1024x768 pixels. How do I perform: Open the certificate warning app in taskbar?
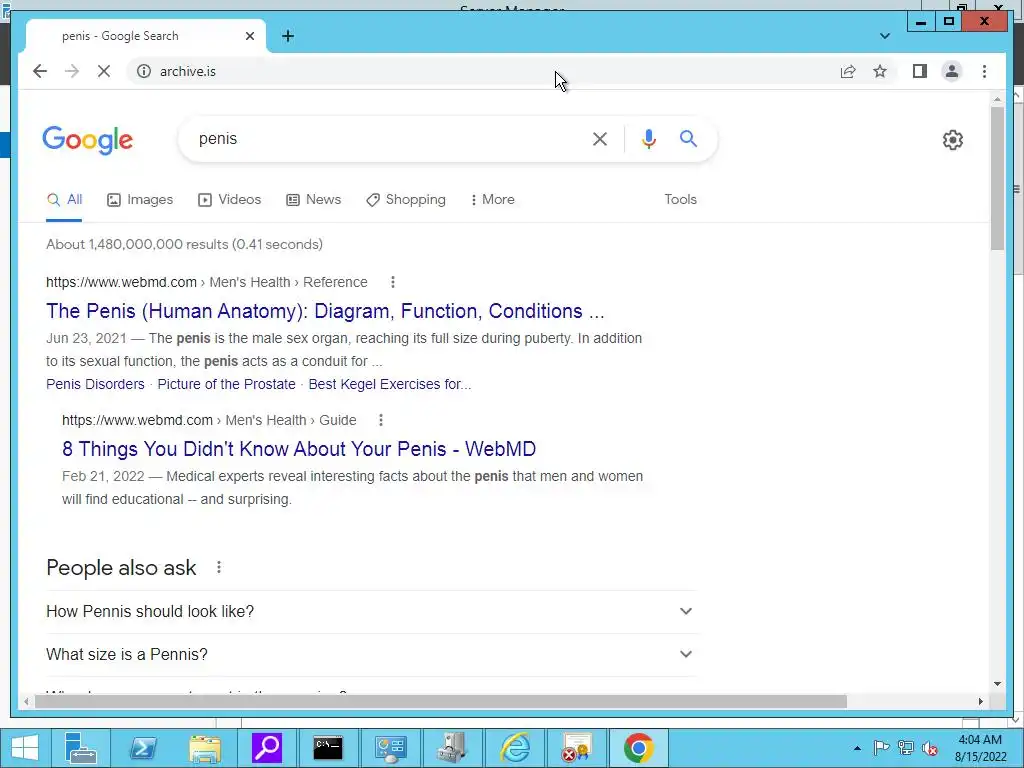tap(576, 748)
